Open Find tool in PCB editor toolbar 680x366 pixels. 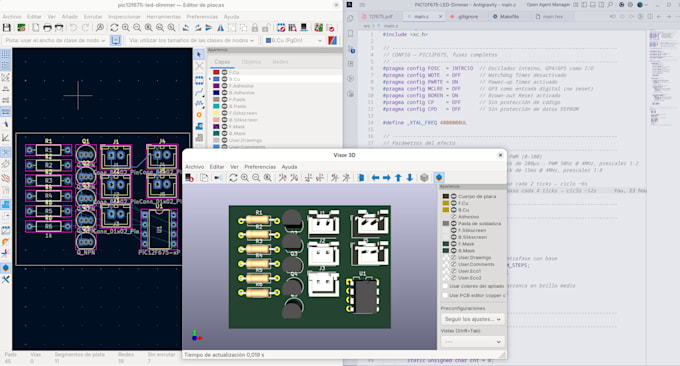click(100, 28)
